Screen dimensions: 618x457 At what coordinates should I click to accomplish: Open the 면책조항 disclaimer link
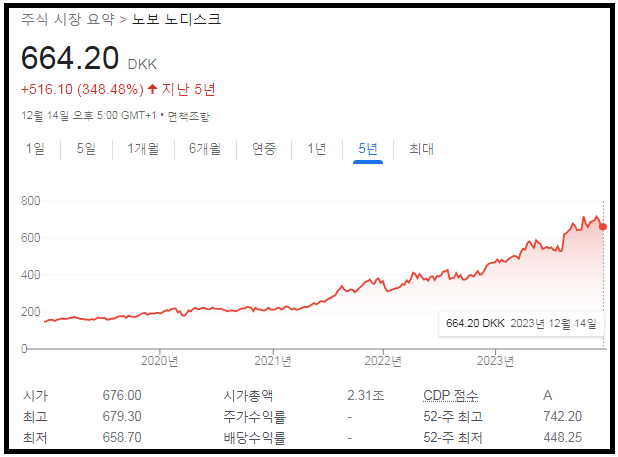click(x=189, y=116)
